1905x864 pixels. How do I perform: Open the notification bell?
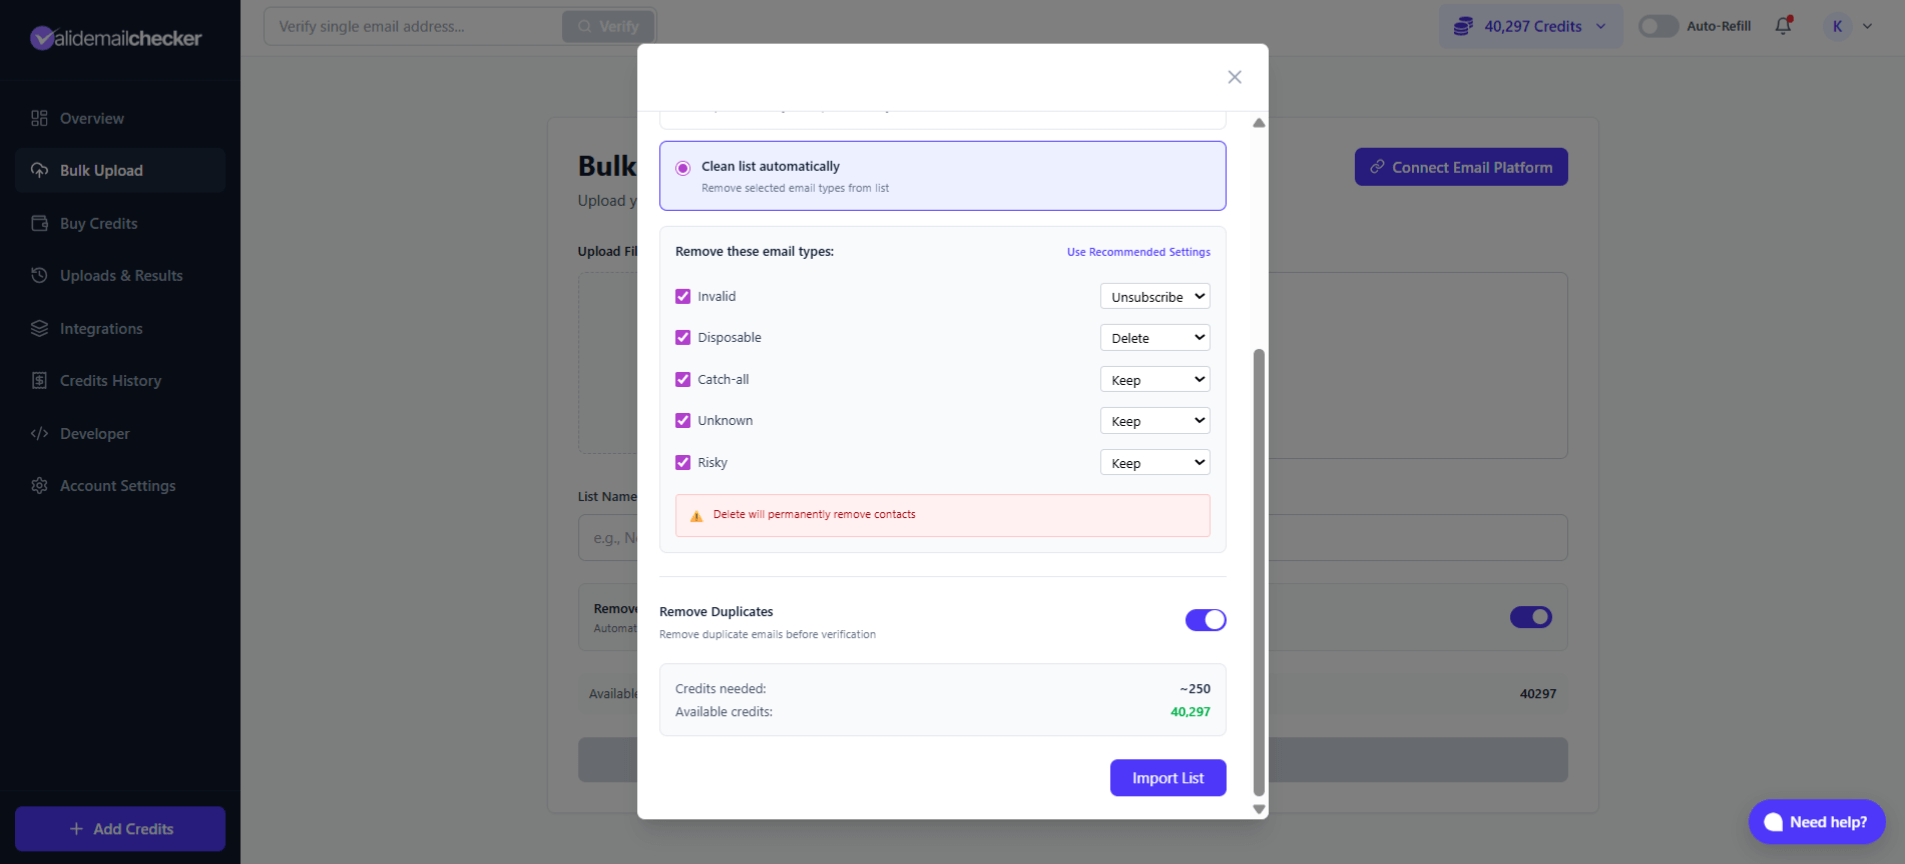1783,26
